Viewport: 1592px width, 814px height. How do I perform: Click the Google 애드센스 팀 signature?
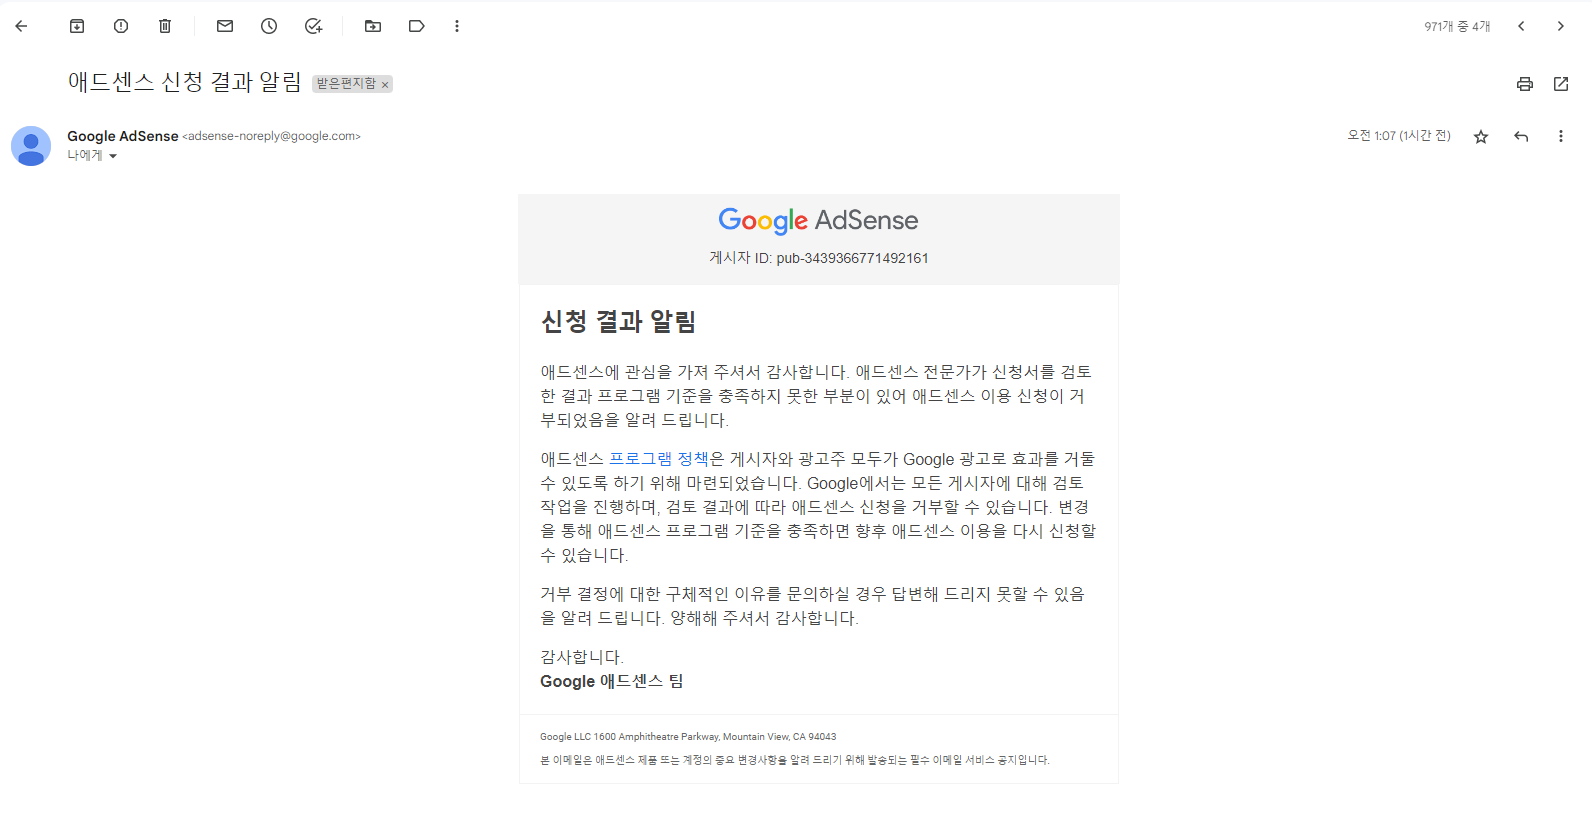[612, 681]
